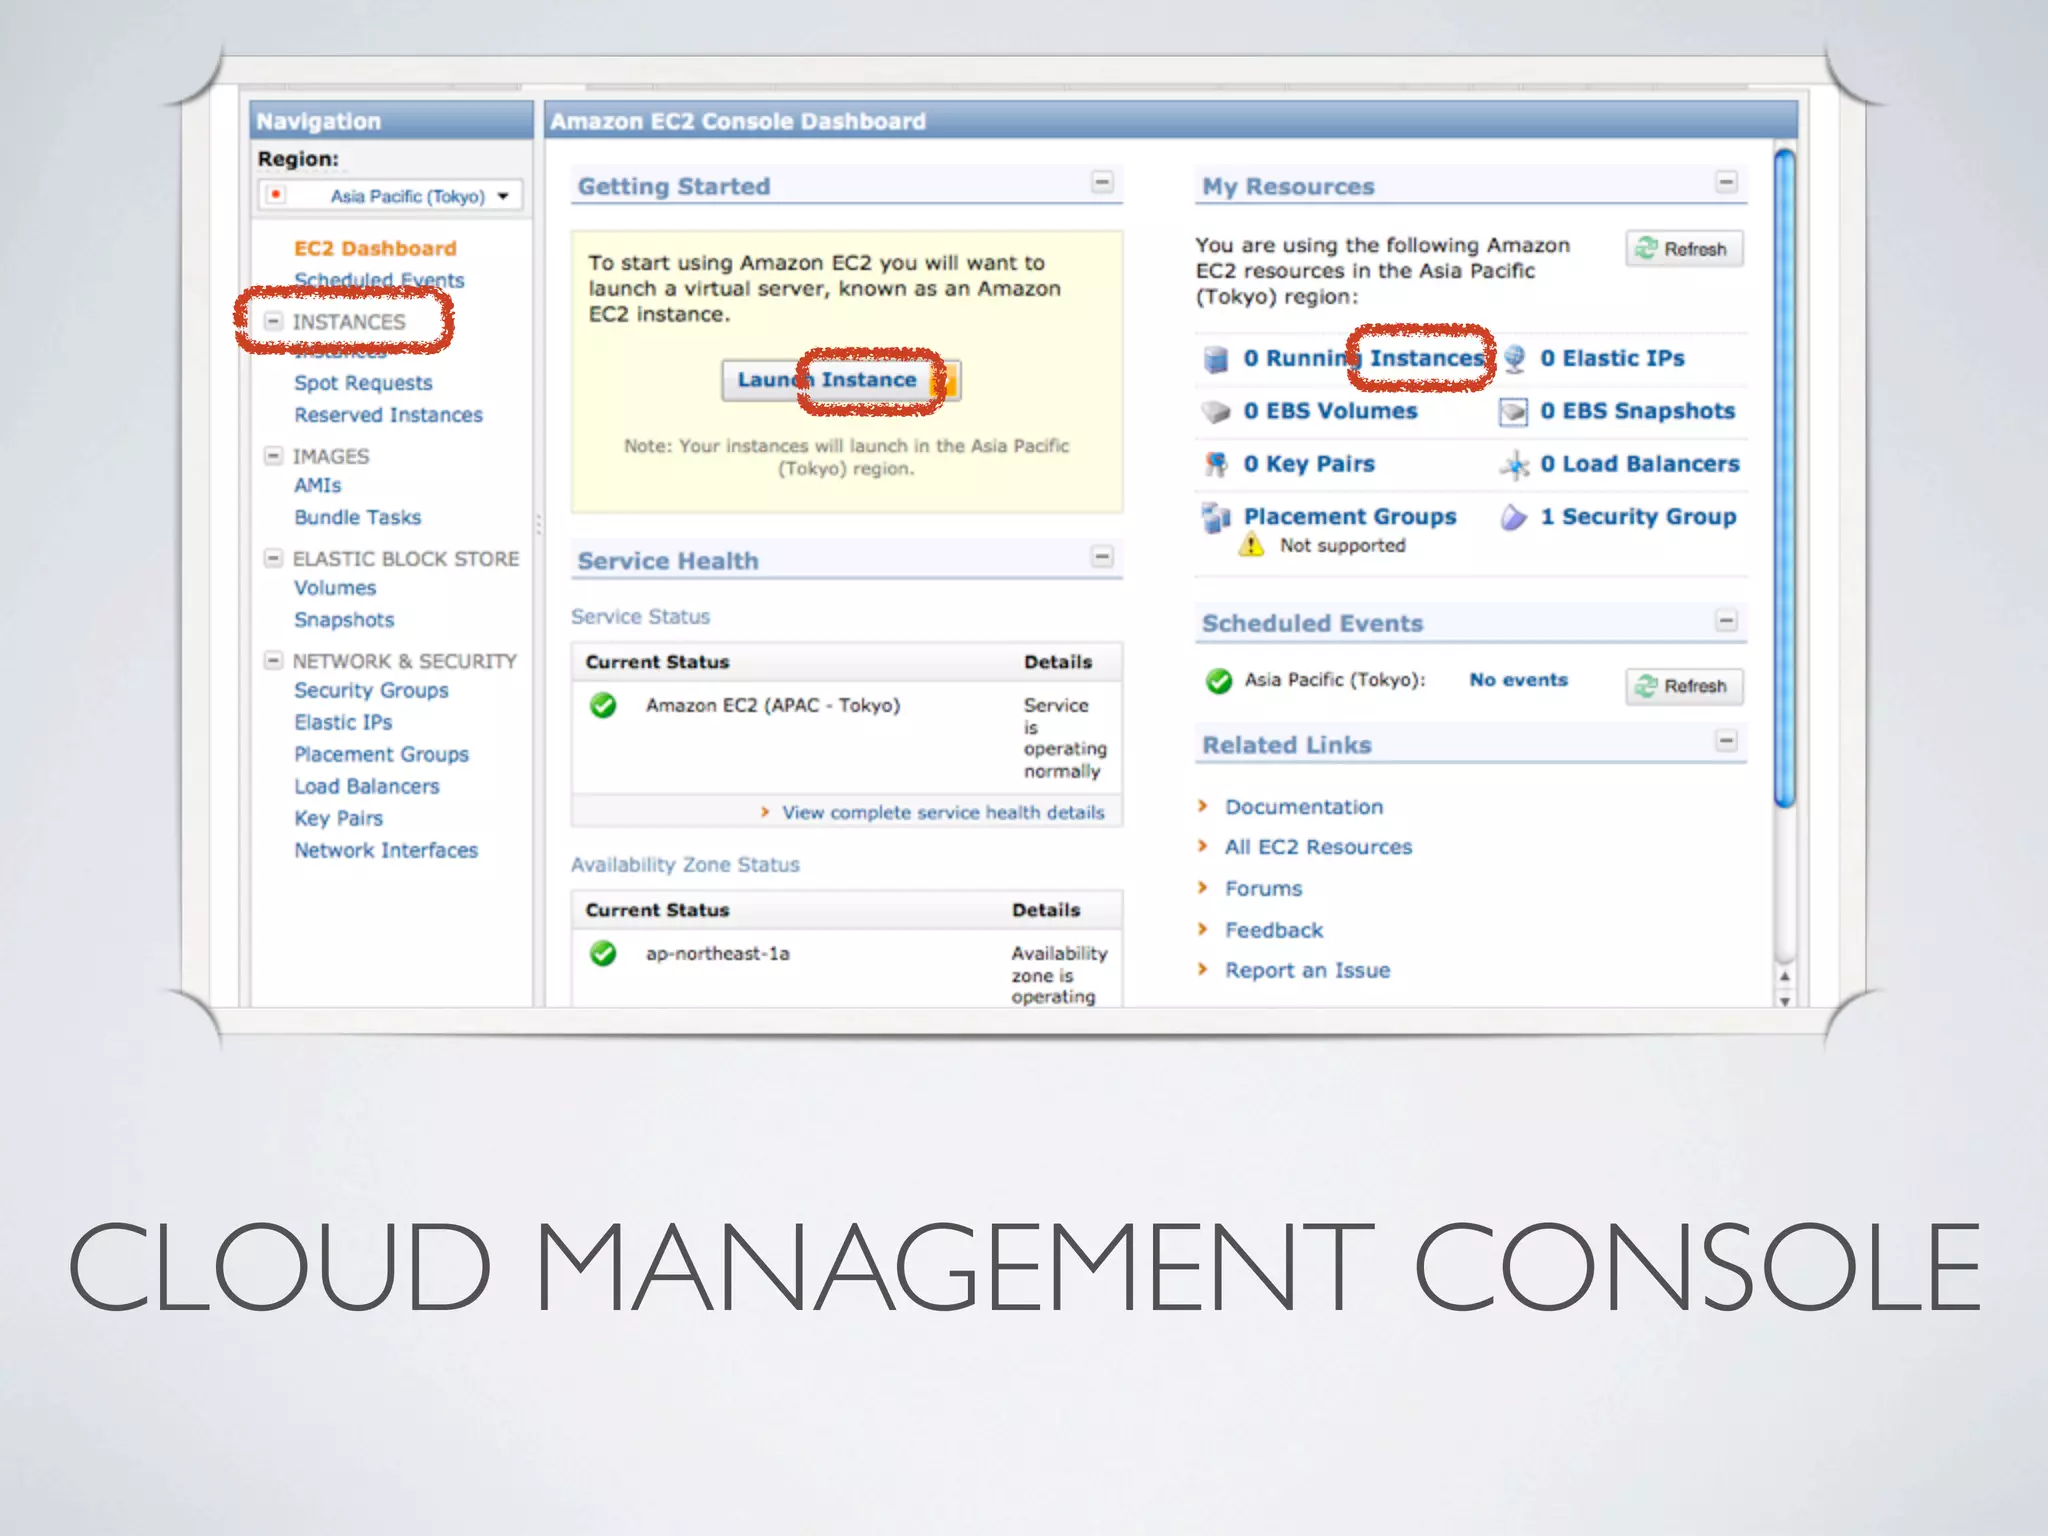The width and height of the screenshot is (2048, 1536).
Task: Open All EC2 Resources link
Action: coord(1318,847)
